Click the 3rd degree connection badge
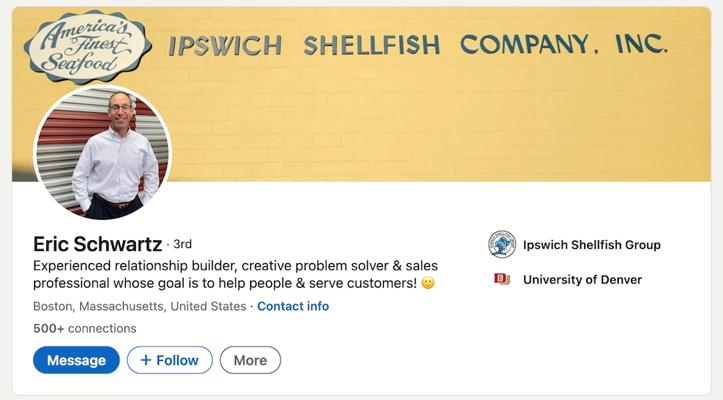723x400 pixels. tap(182, 244)
